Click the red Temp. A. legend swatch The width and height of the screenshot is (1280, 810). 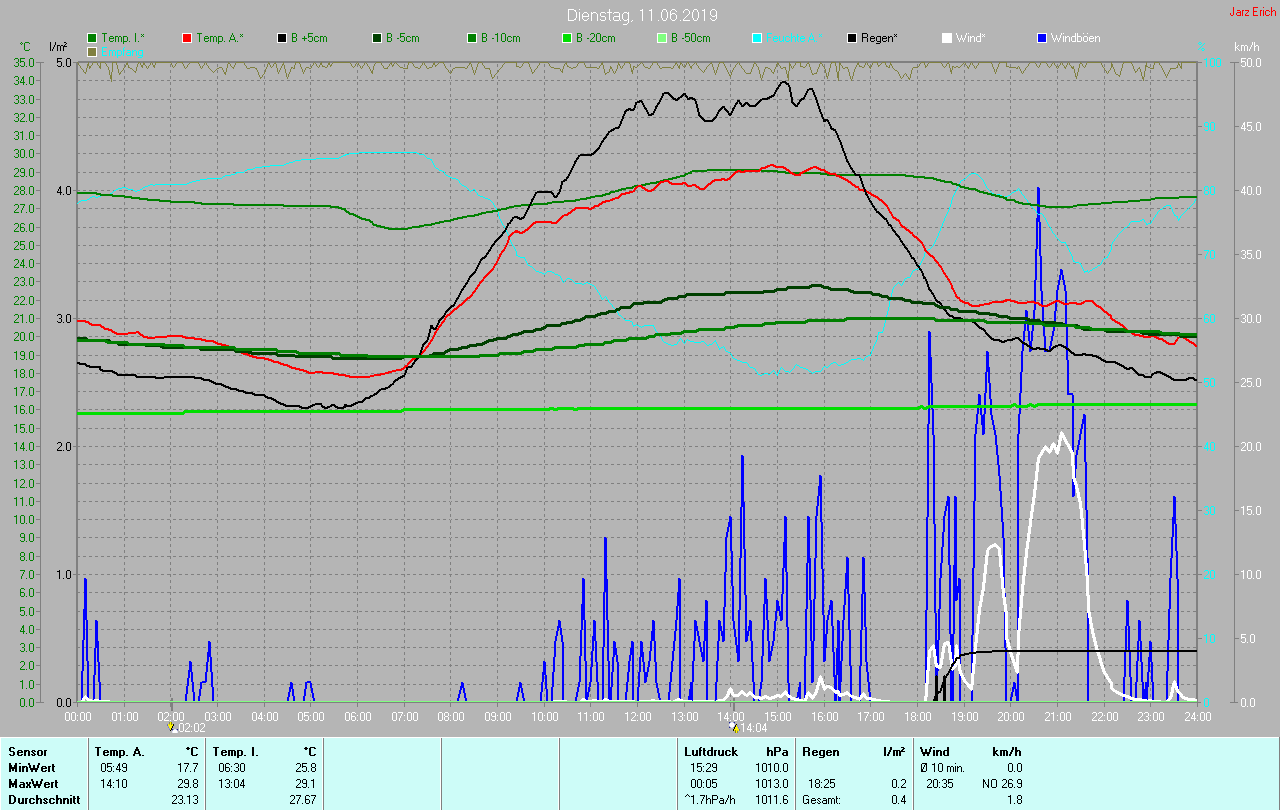[187, 38]
